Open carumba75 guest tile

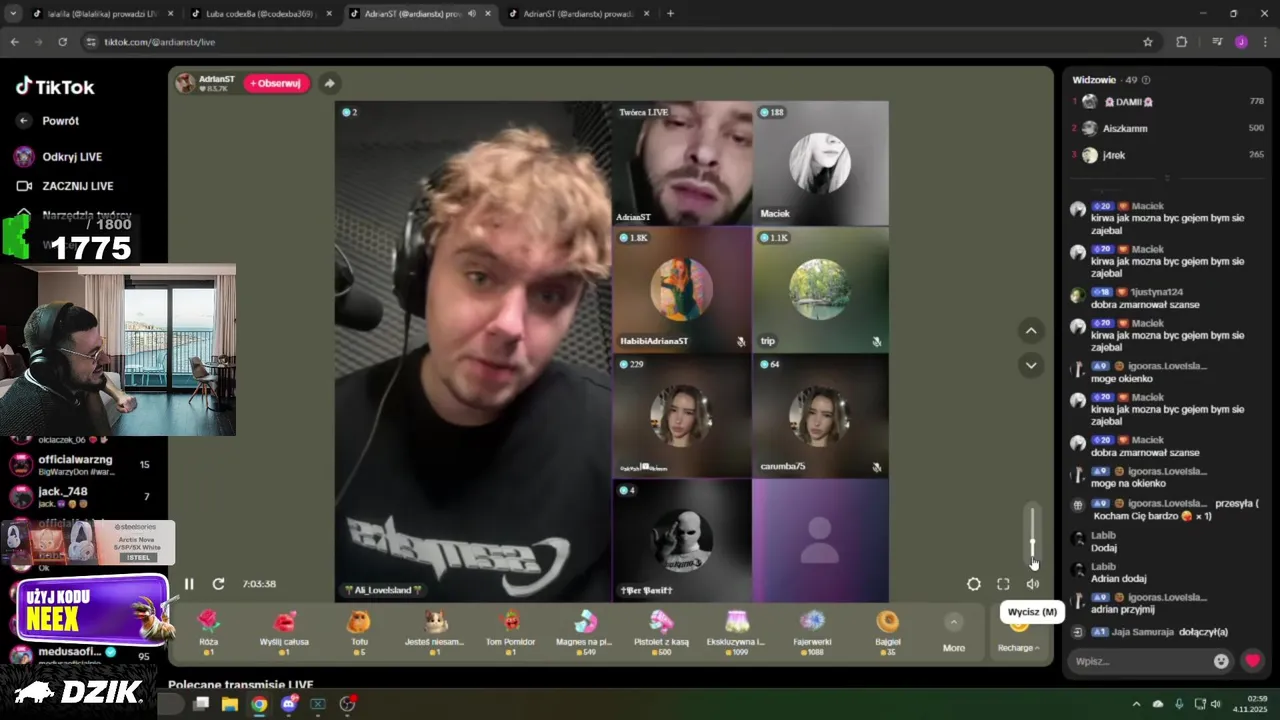click(x=820, y=415)
